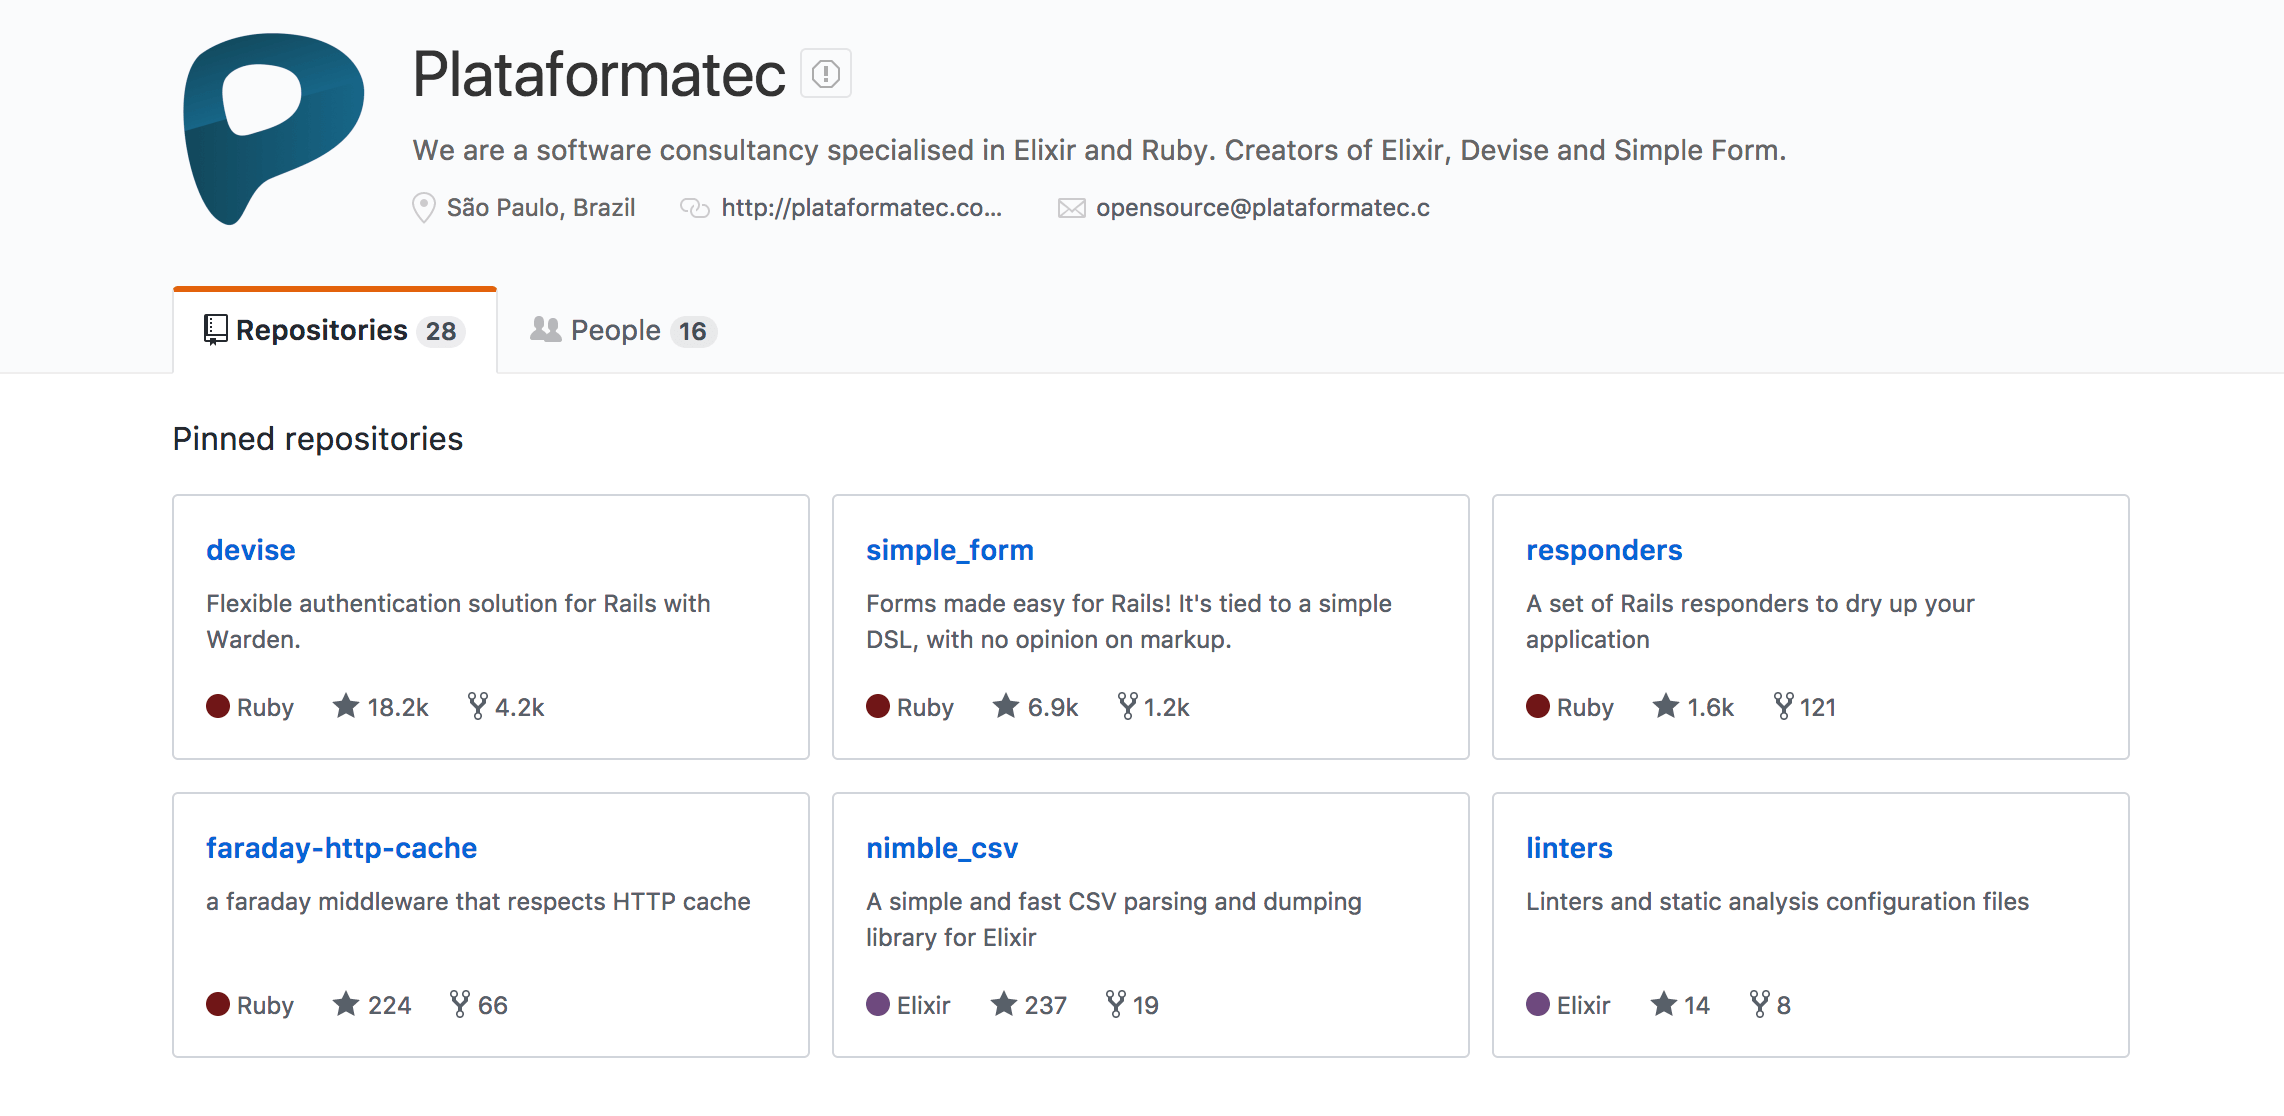Viewport: 2284px width, 1116px height.
Task: Click the email envelope icon
Action: pyautogui.click(x=1072, y=208)
